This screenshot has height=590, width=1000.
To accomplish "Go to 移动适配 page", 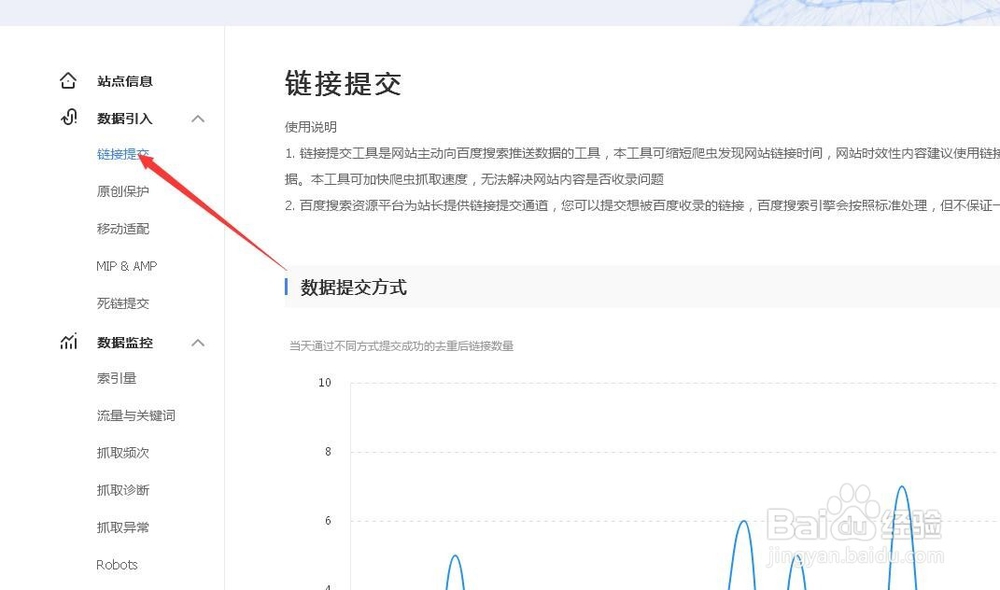I will (x=122, y=228).
